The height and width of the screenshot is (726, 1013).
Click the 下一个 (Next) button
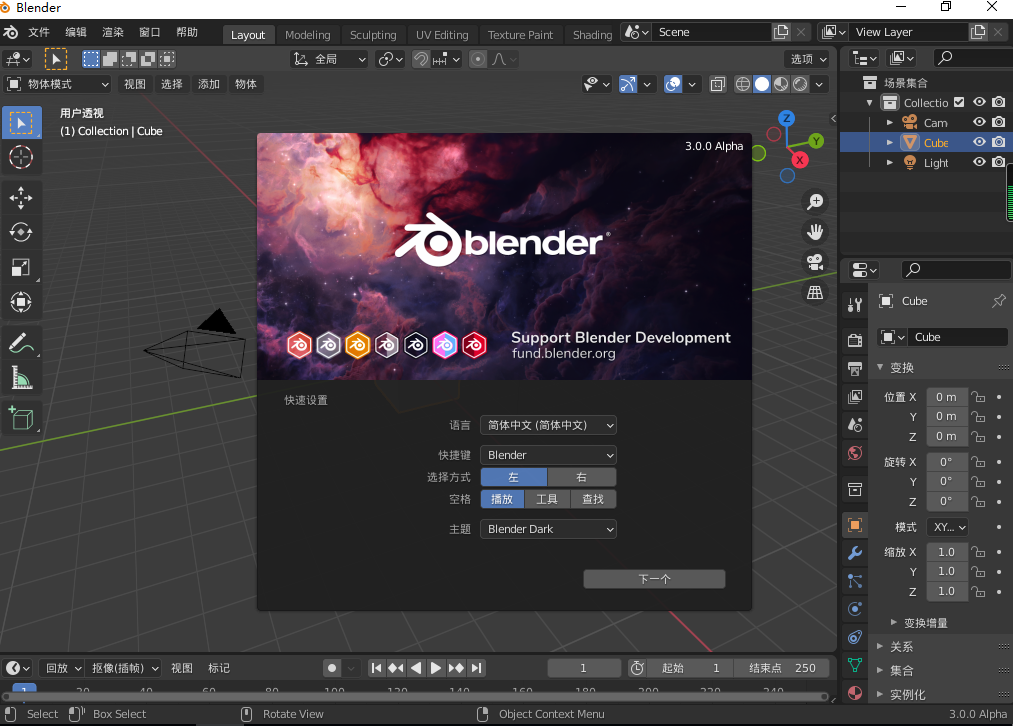click(654, 579)
